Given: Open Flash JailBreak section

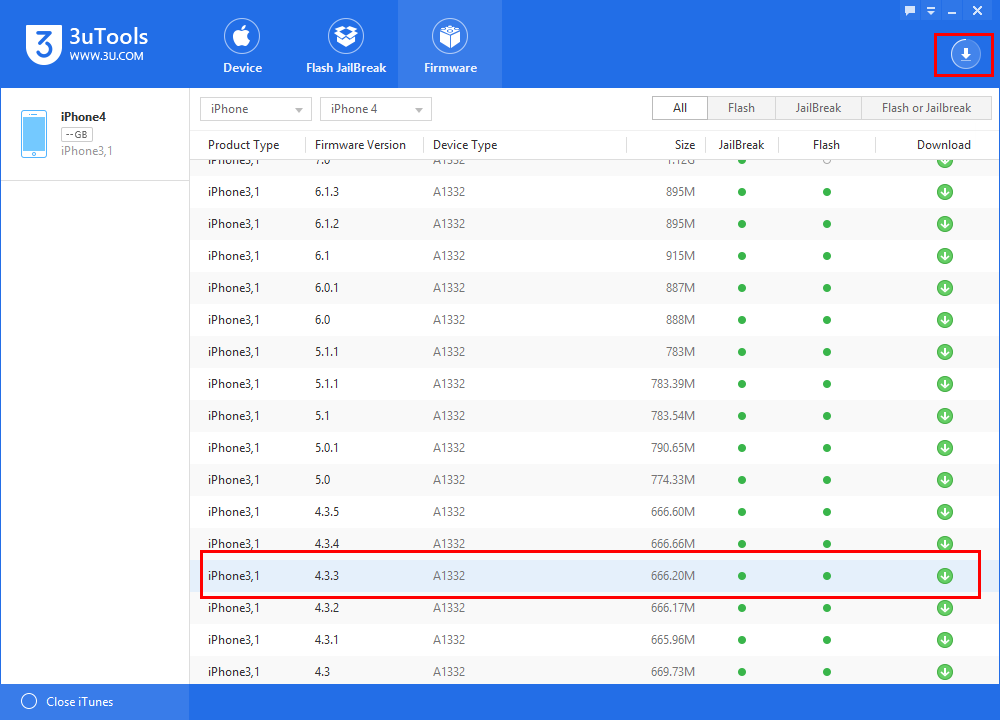Looking at the screenshot, I should [x=346, y=45].
